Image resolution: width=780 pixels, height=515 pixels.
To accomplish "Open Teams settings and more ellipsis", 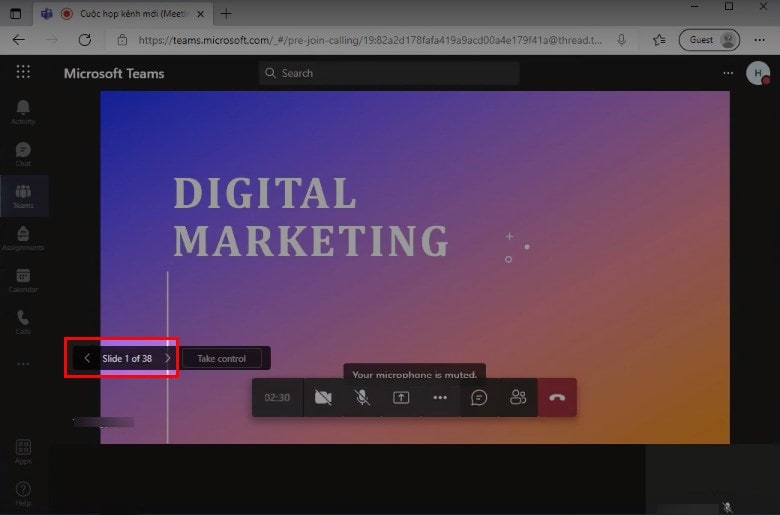I will (x=728, y=73).
